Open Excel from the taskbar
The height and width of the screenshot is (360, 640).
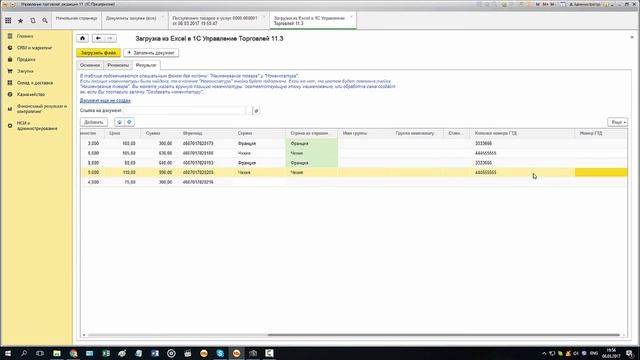pos(106,353)
